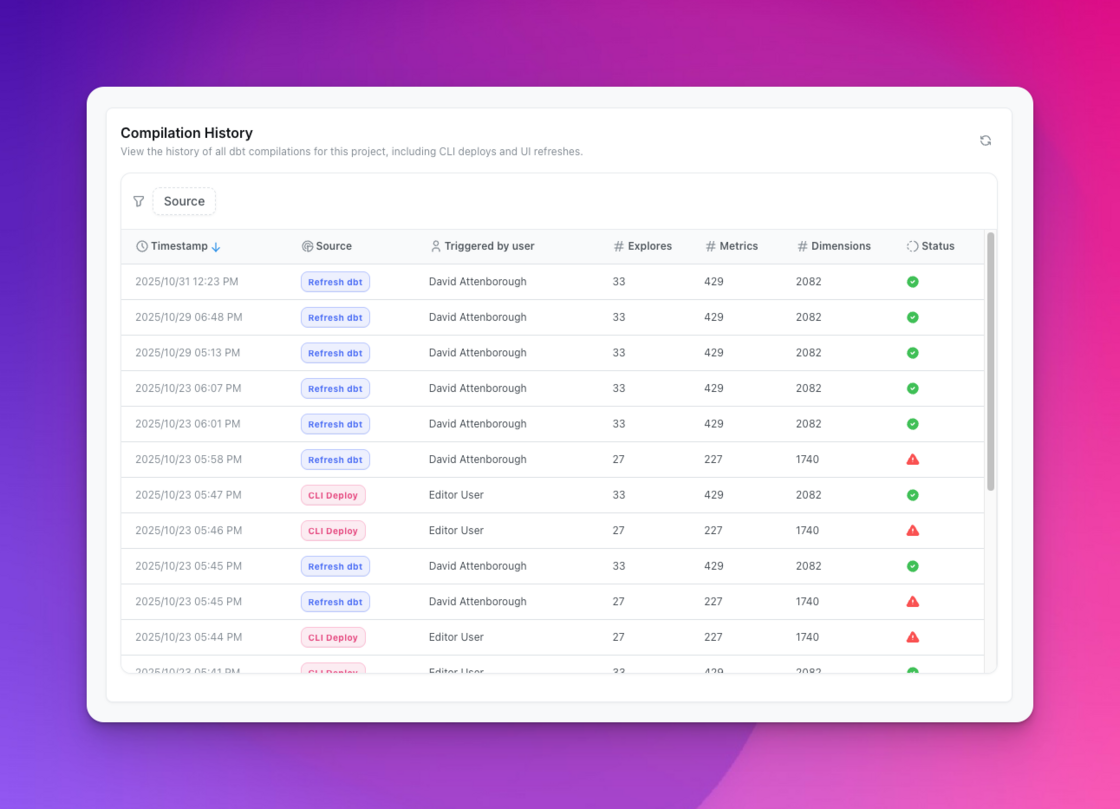Click the green success icon for 2025/10/31 12:23 PM
The height and width of the screenshot is (809, 1120).
pos(912,282)
